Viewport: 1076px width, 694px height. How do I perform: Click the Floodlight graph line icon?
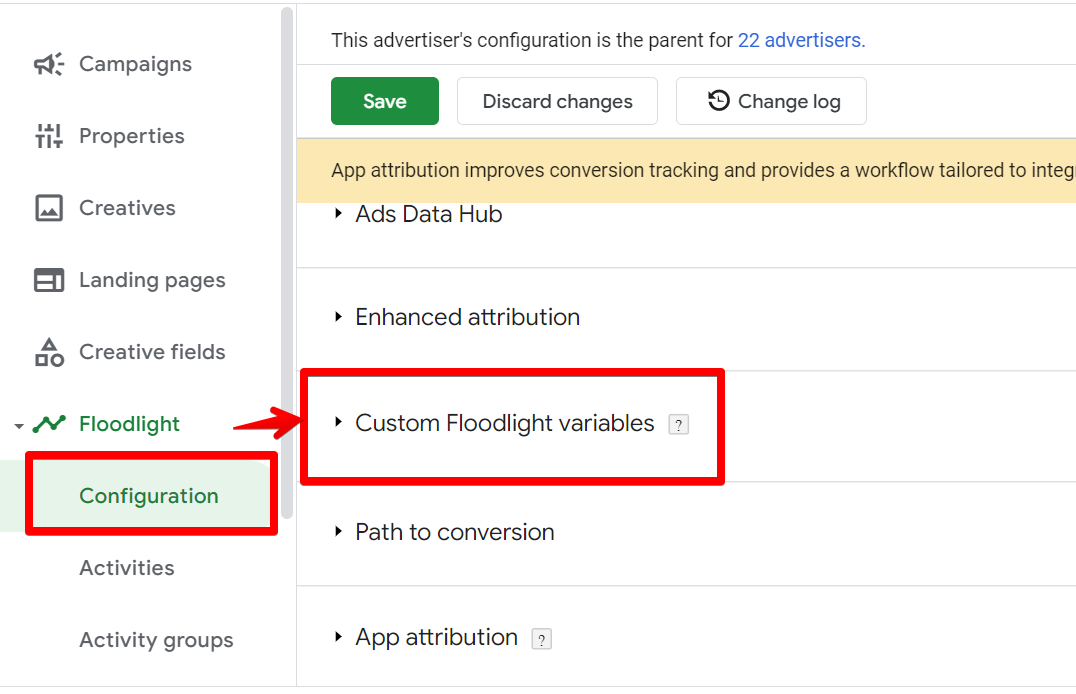[49, 424]
